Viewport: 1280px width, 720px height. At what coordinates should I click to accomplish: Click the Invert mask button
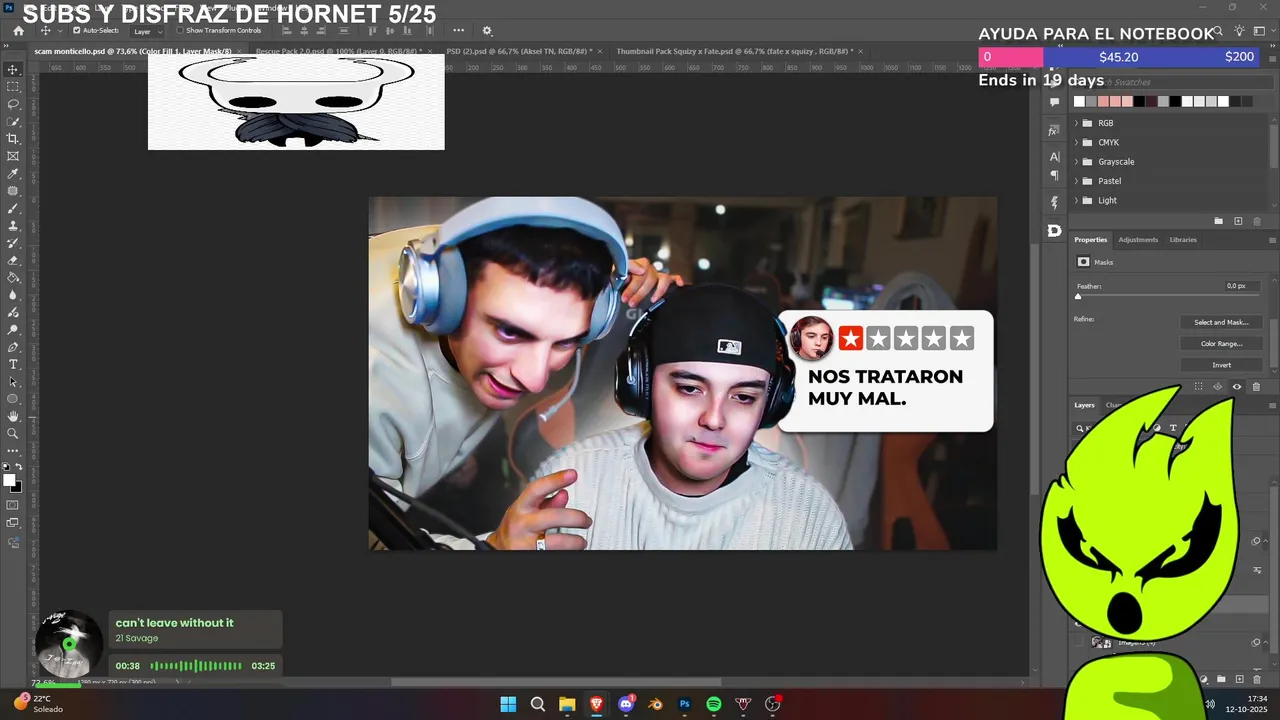point(1221,365)
